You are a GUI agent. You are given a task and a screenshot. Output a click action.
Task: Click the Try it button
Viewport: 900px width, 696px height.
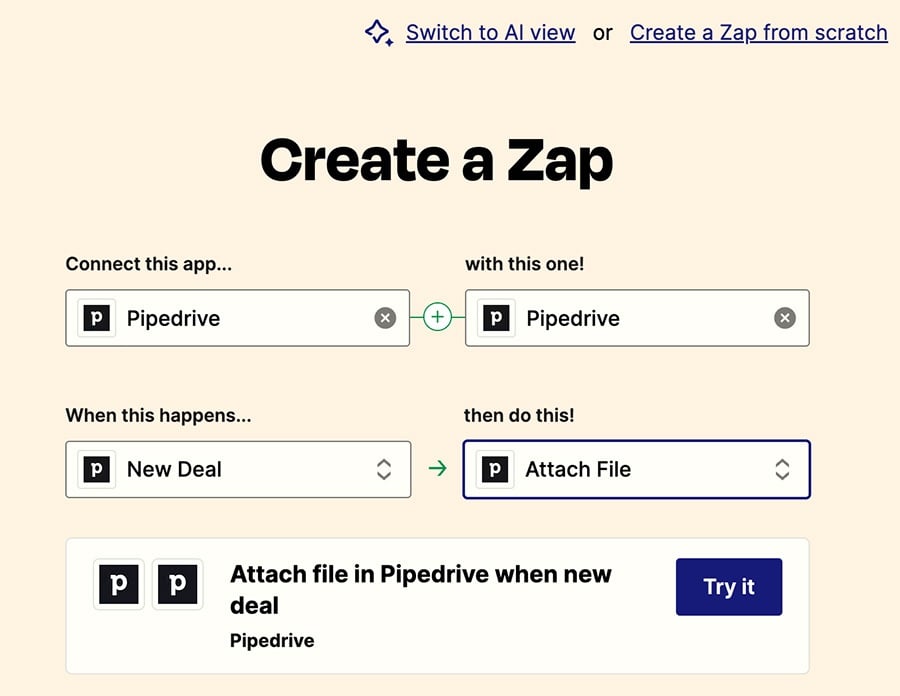(728, 587)
